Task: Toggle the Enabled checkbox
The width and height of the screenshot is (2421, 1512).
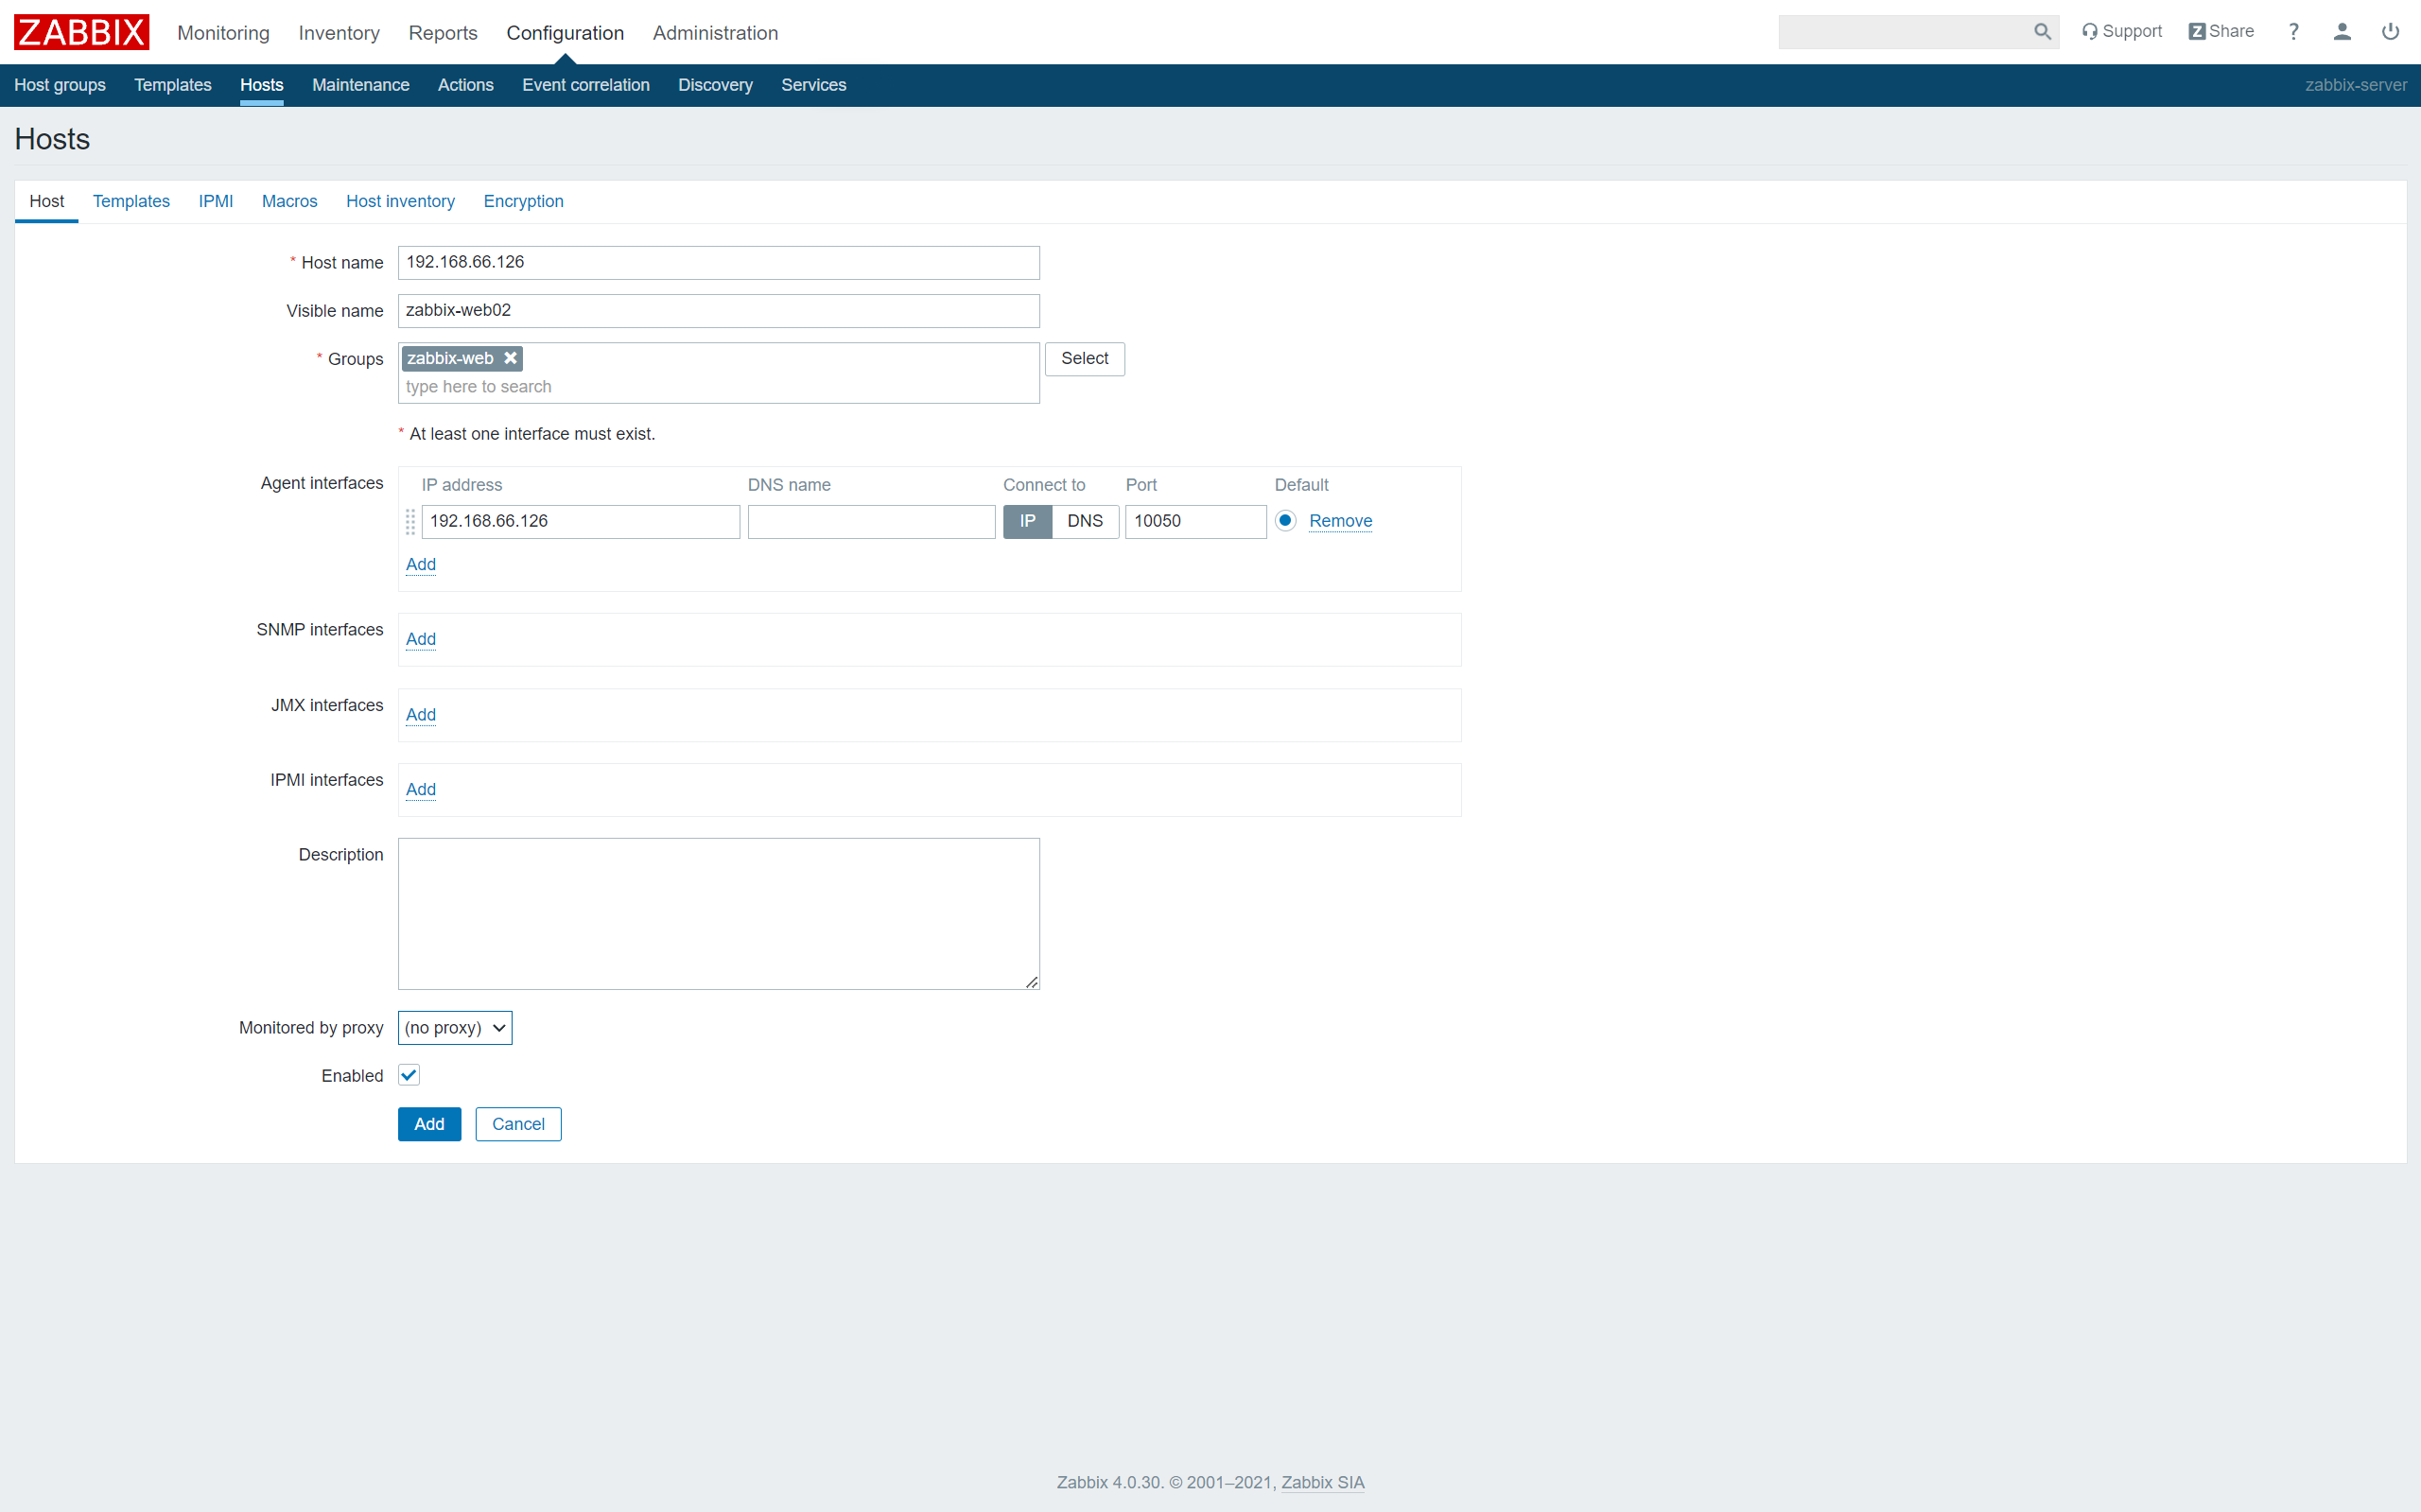Action: (409, 1075)
